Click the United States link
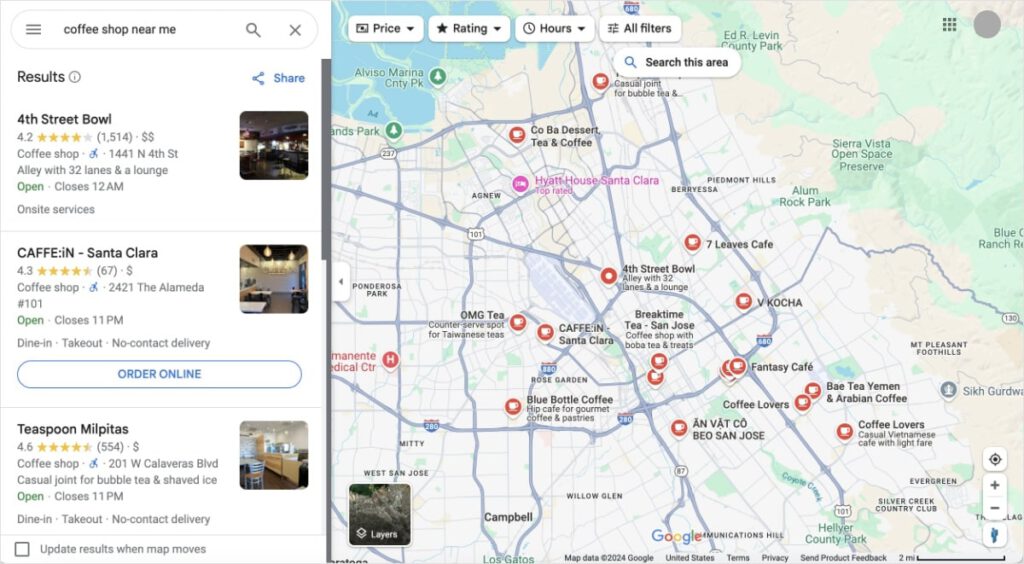This screenshot has height=564, width=1024. point(690,557)
